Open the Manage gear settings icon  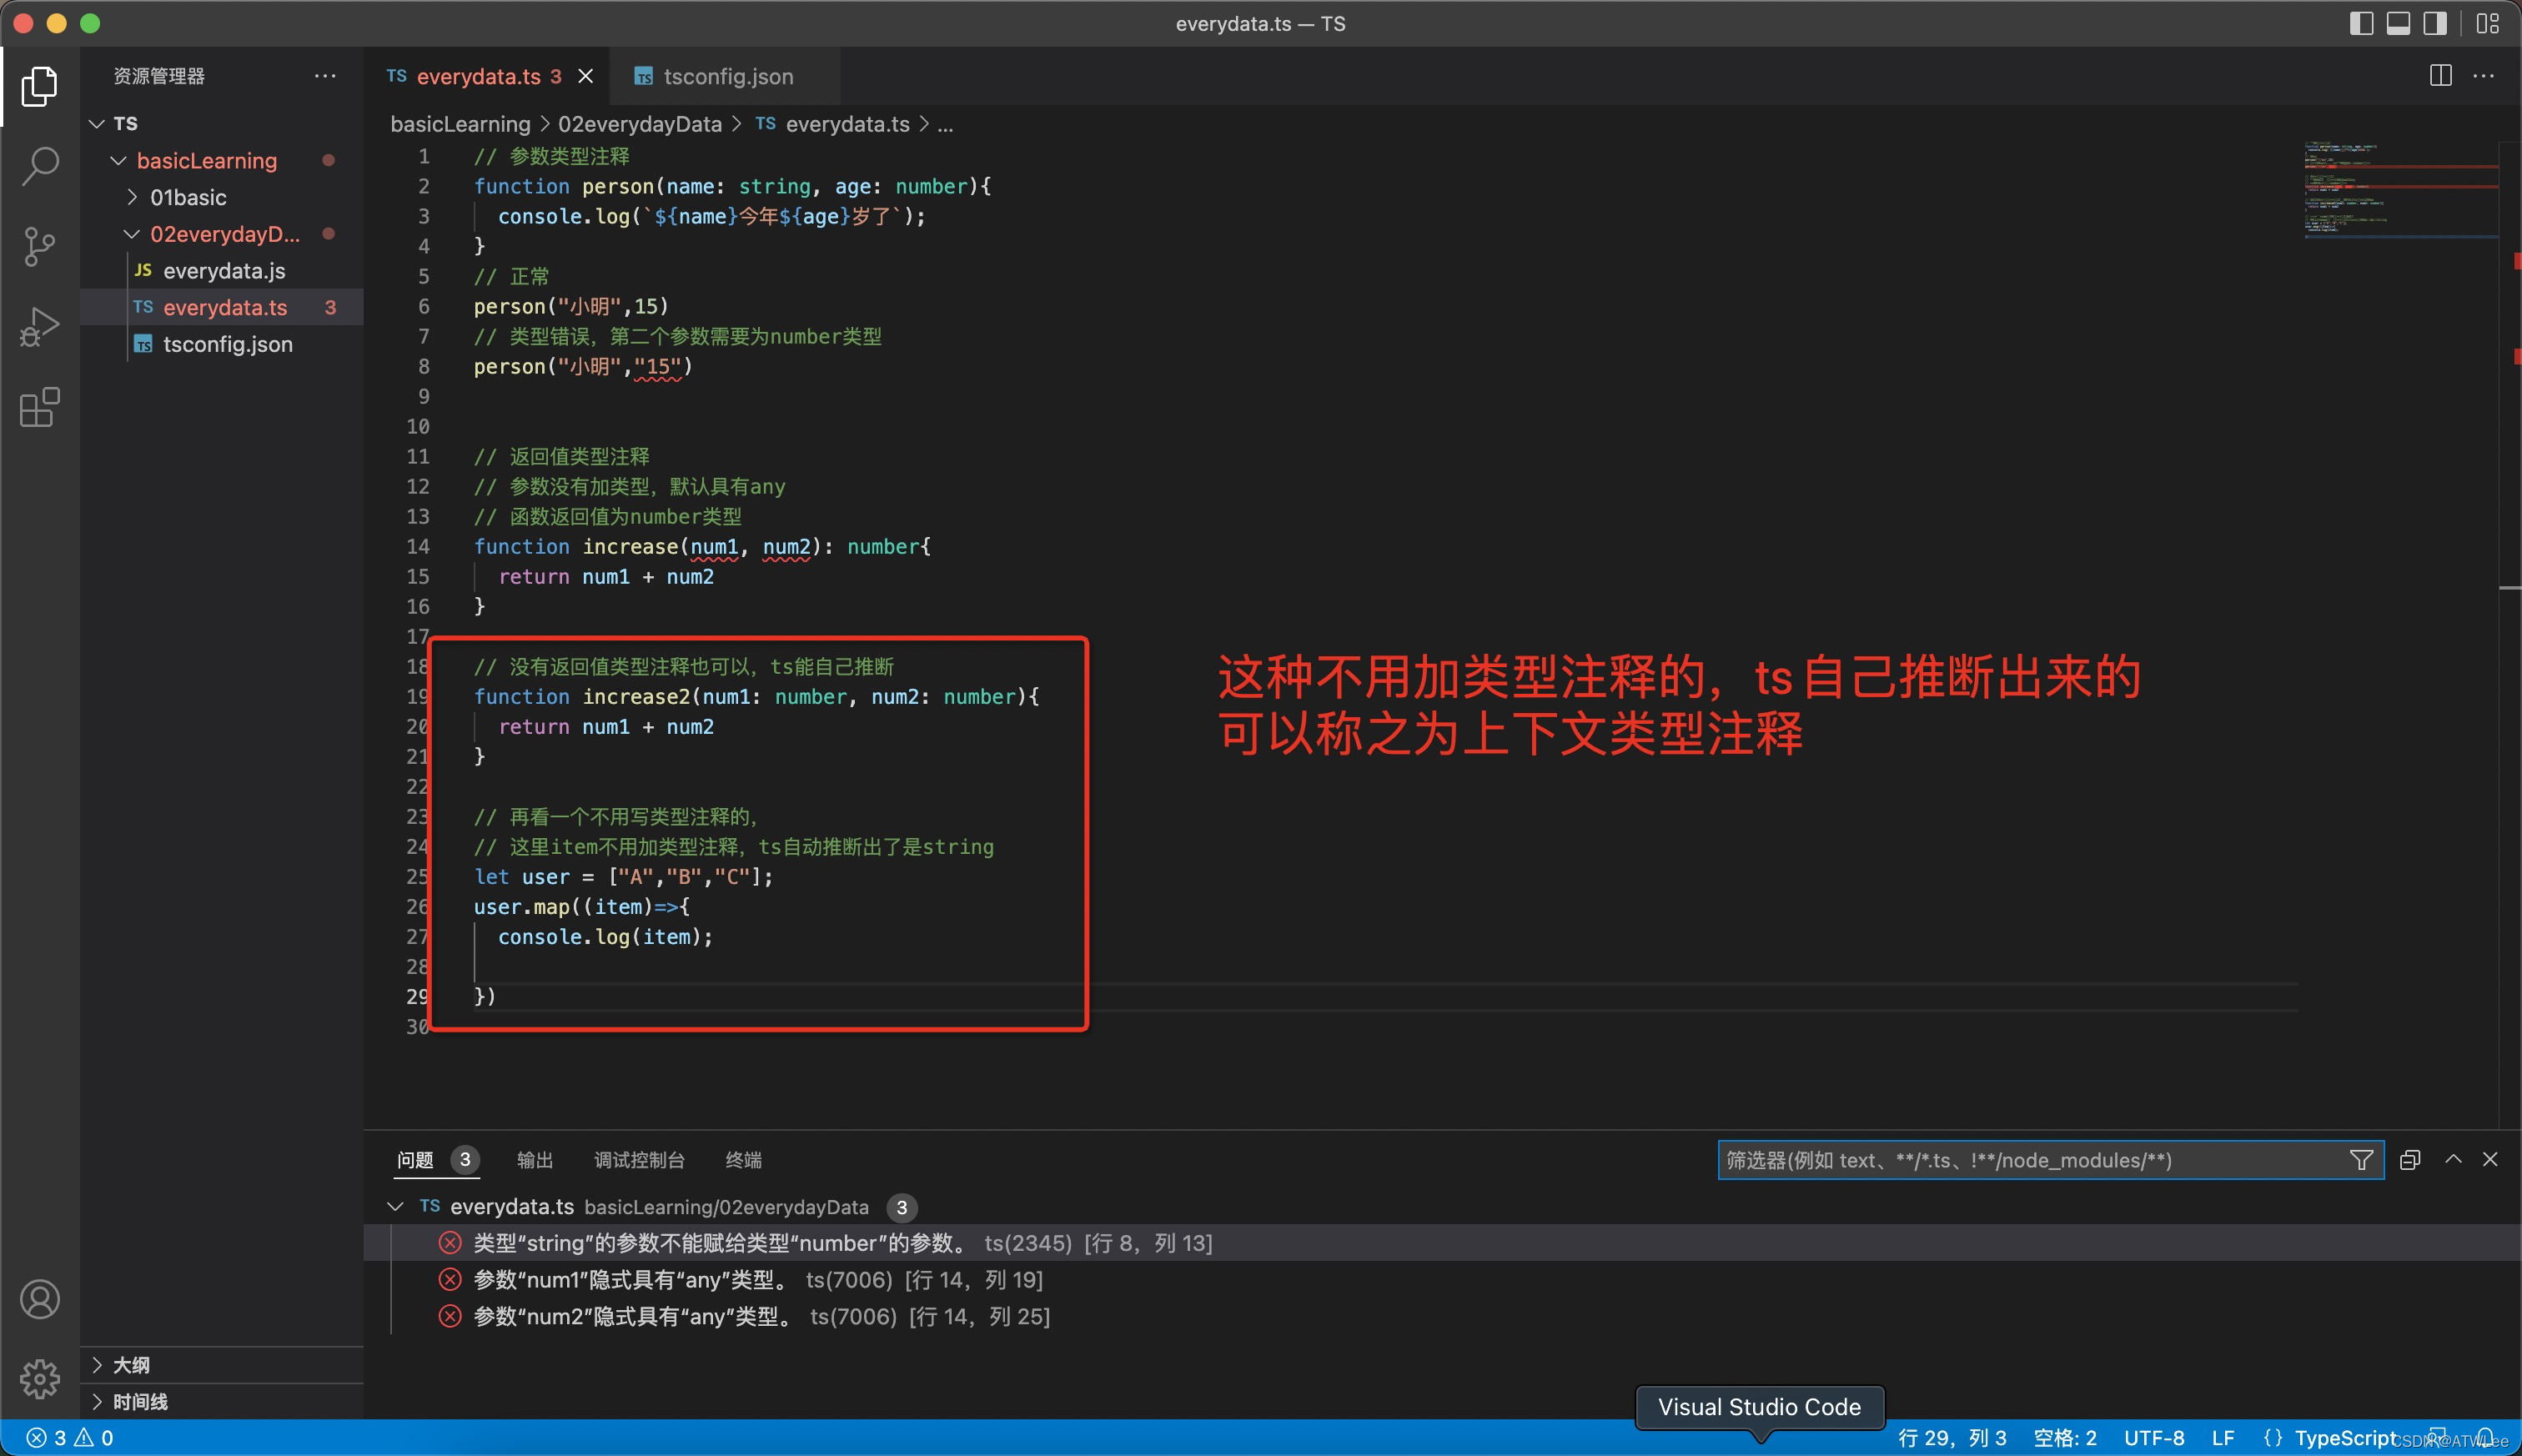39,1379
